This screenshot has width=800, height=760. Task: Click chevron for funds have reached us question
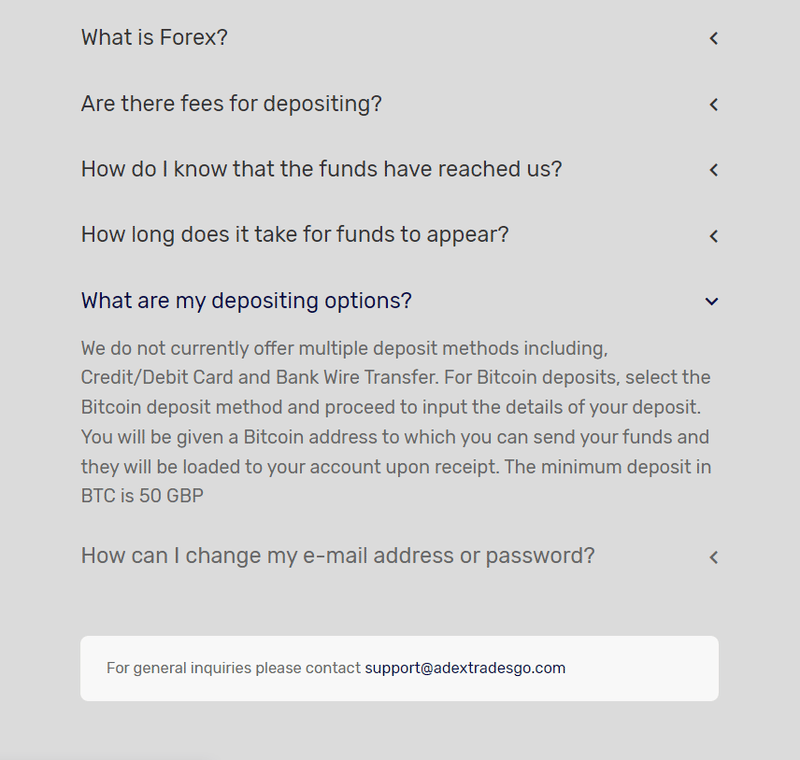point(713,170)
